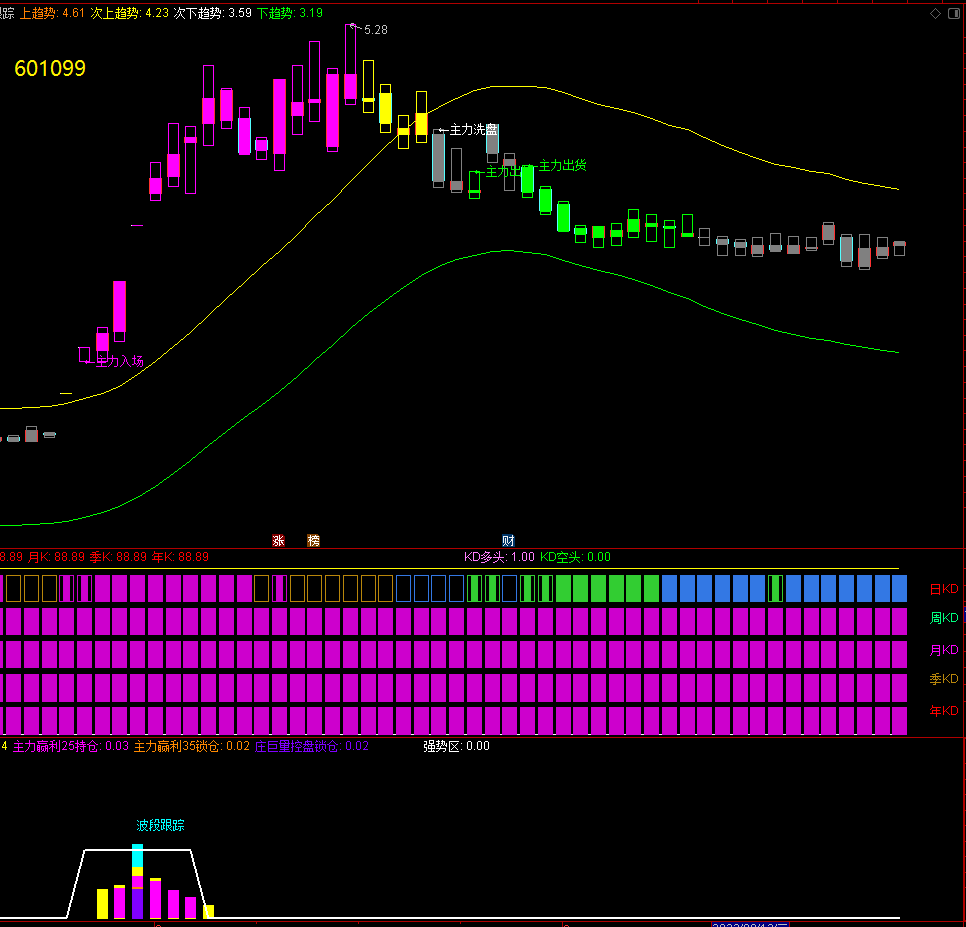Click the 601099 stock code
This screenshot has width=966, height=927.
(x=50, y=68)
